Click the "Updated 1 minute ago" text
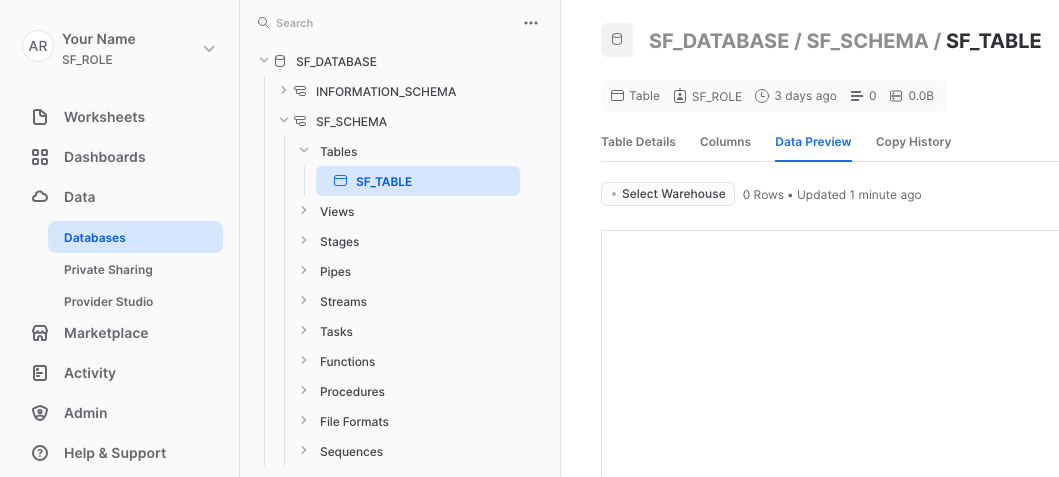 [x=859, y=195]
